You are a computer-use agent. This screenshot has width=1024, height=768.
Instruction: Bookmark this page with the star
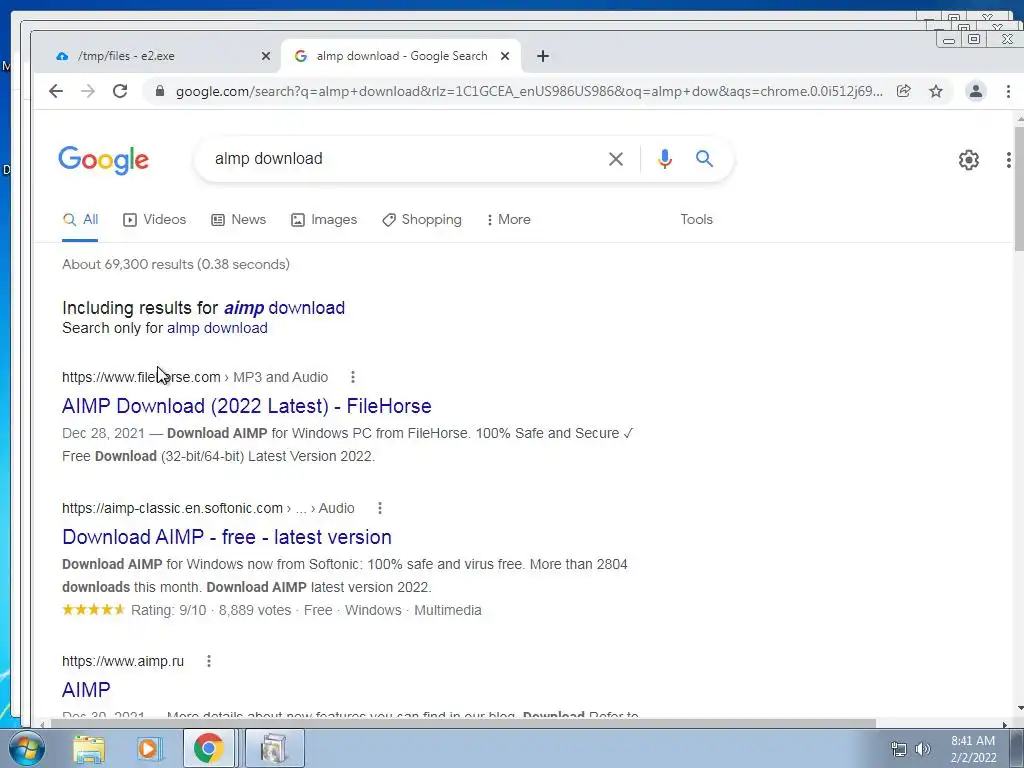coord(936,91)
